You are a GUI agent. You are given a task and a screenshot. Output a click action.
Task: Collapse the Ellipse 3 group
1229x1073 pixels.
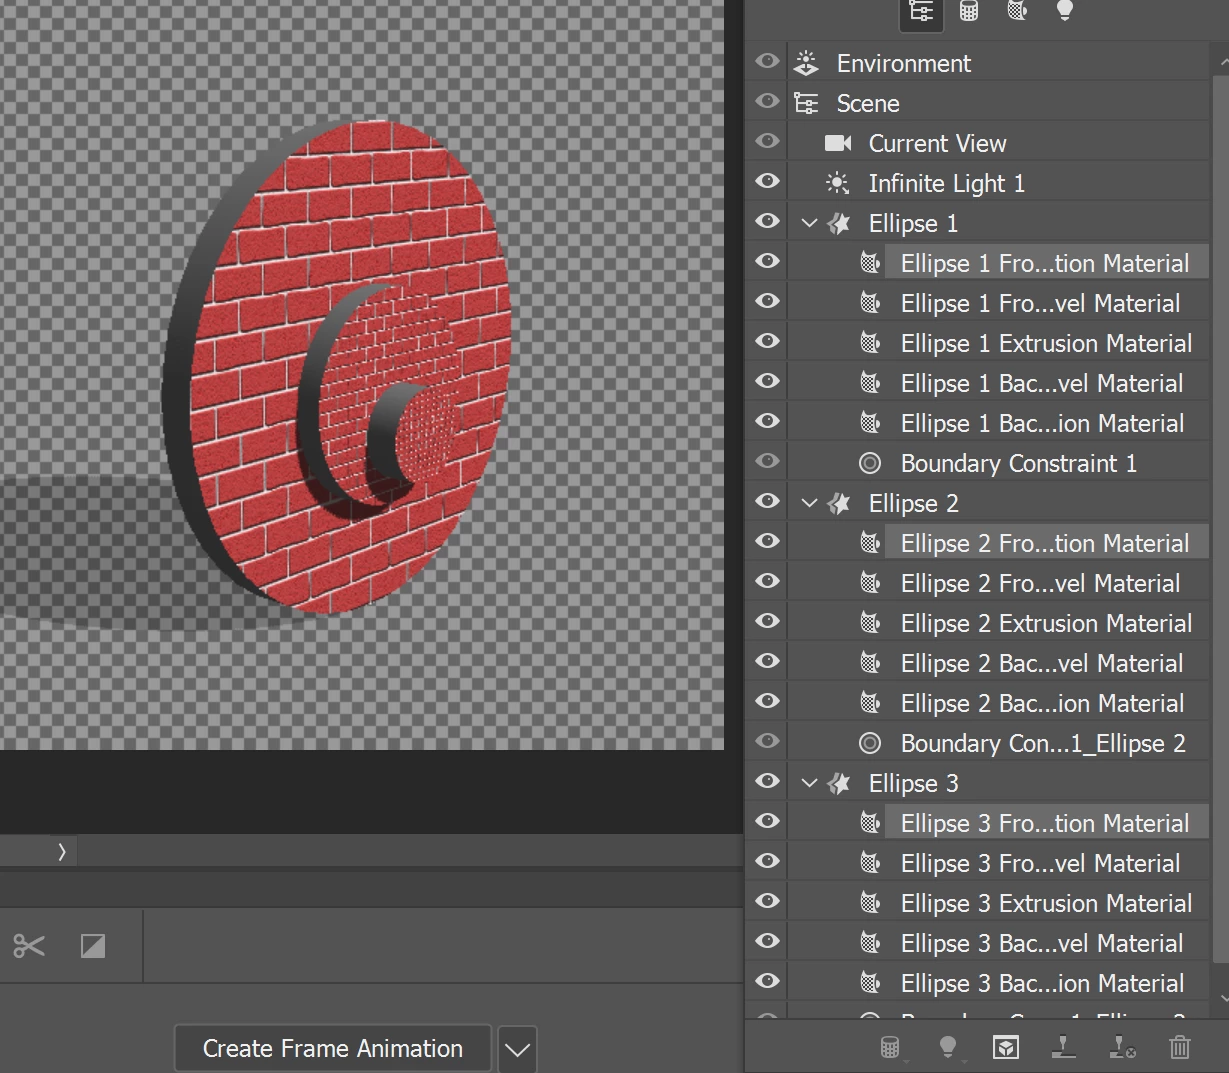tap(810, 783)
